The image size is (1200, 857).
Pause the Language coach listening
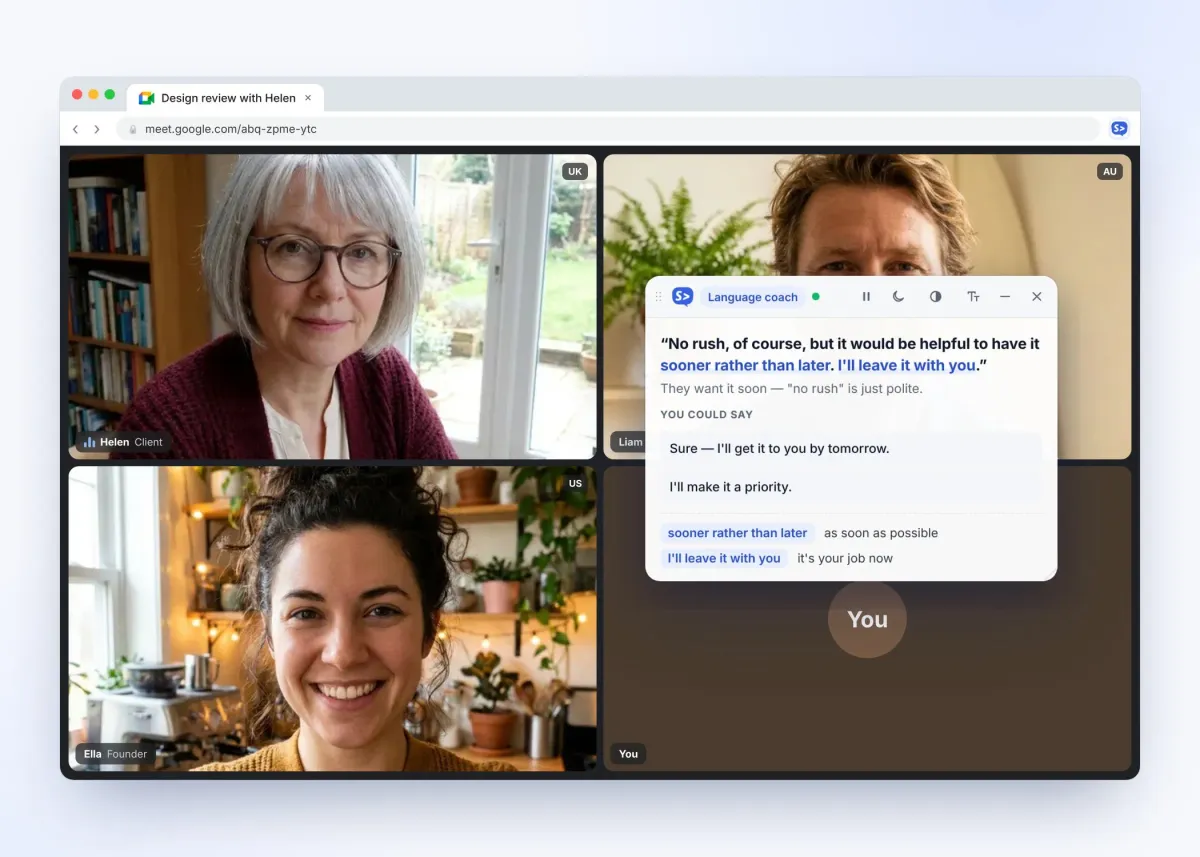(866, 297)
